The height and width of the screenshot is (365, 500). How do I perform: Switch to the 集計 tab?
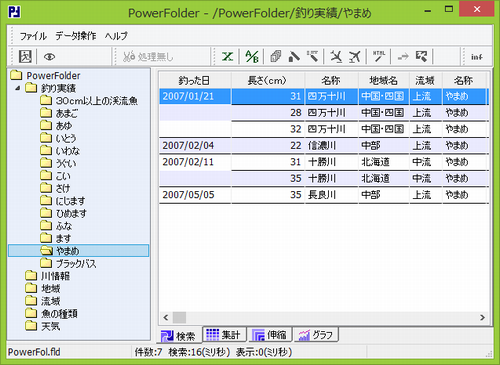(224, 334)
